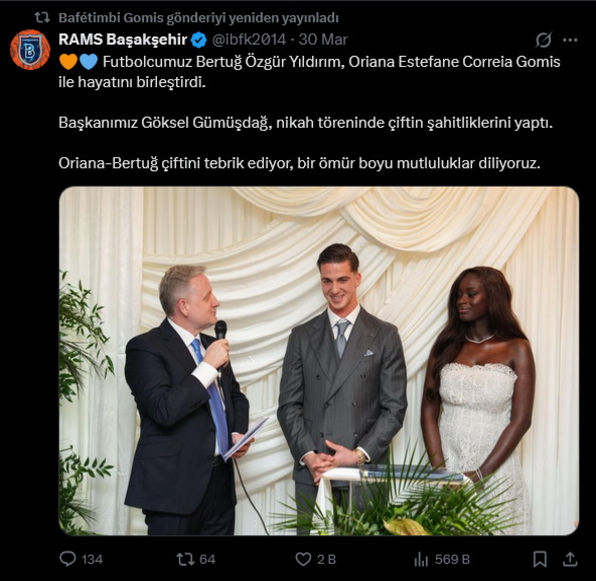
Task: Repost the tweet with retweet icon
Action: (185, 559)
